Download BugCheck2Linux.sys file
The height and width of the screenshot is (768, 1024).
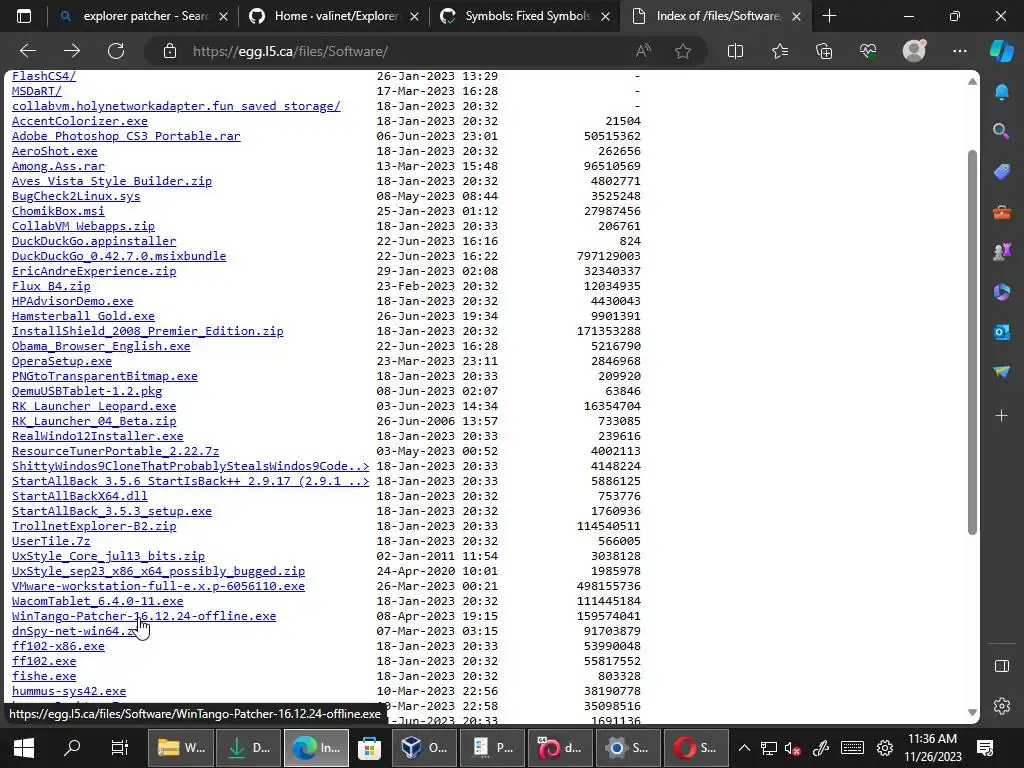click(x=76, y=196)
